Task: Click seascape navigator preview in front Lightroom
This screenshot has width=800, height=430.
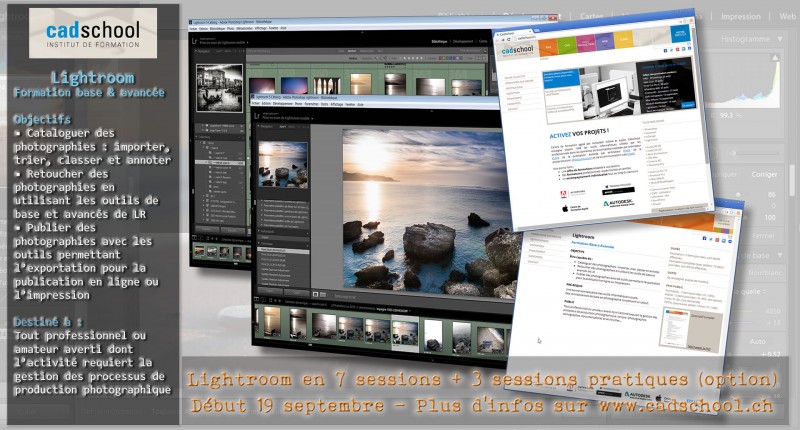Action: 283,165
